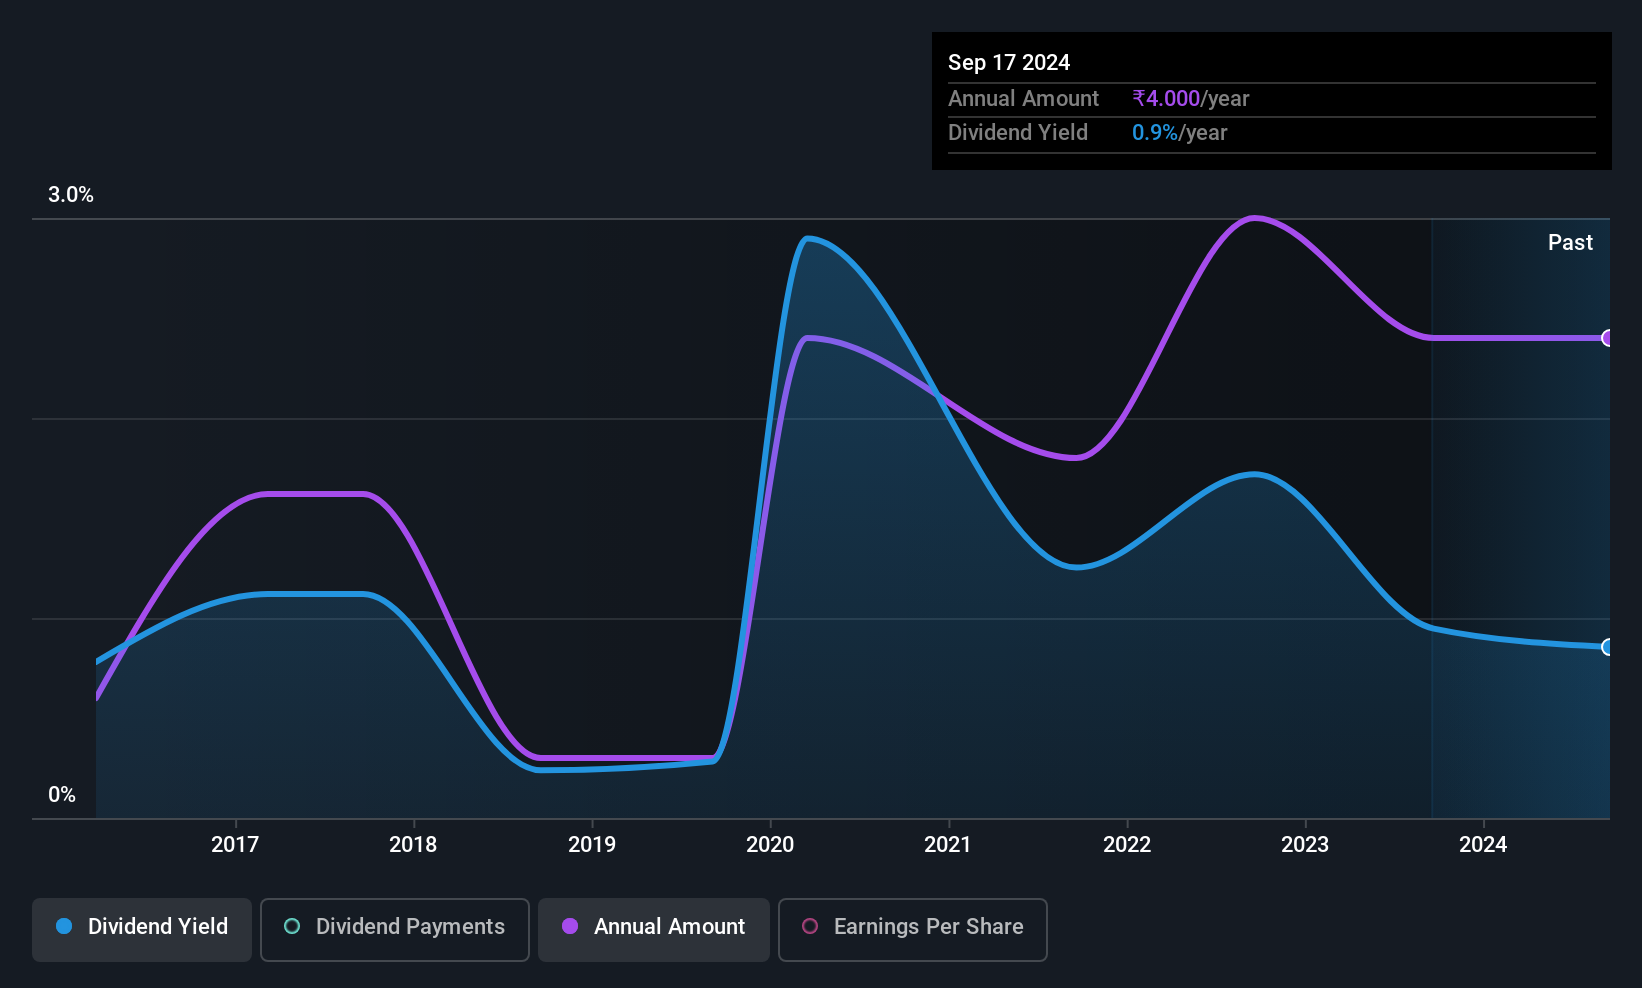Click the 2020 x-axis year label

tap(770, 845)
